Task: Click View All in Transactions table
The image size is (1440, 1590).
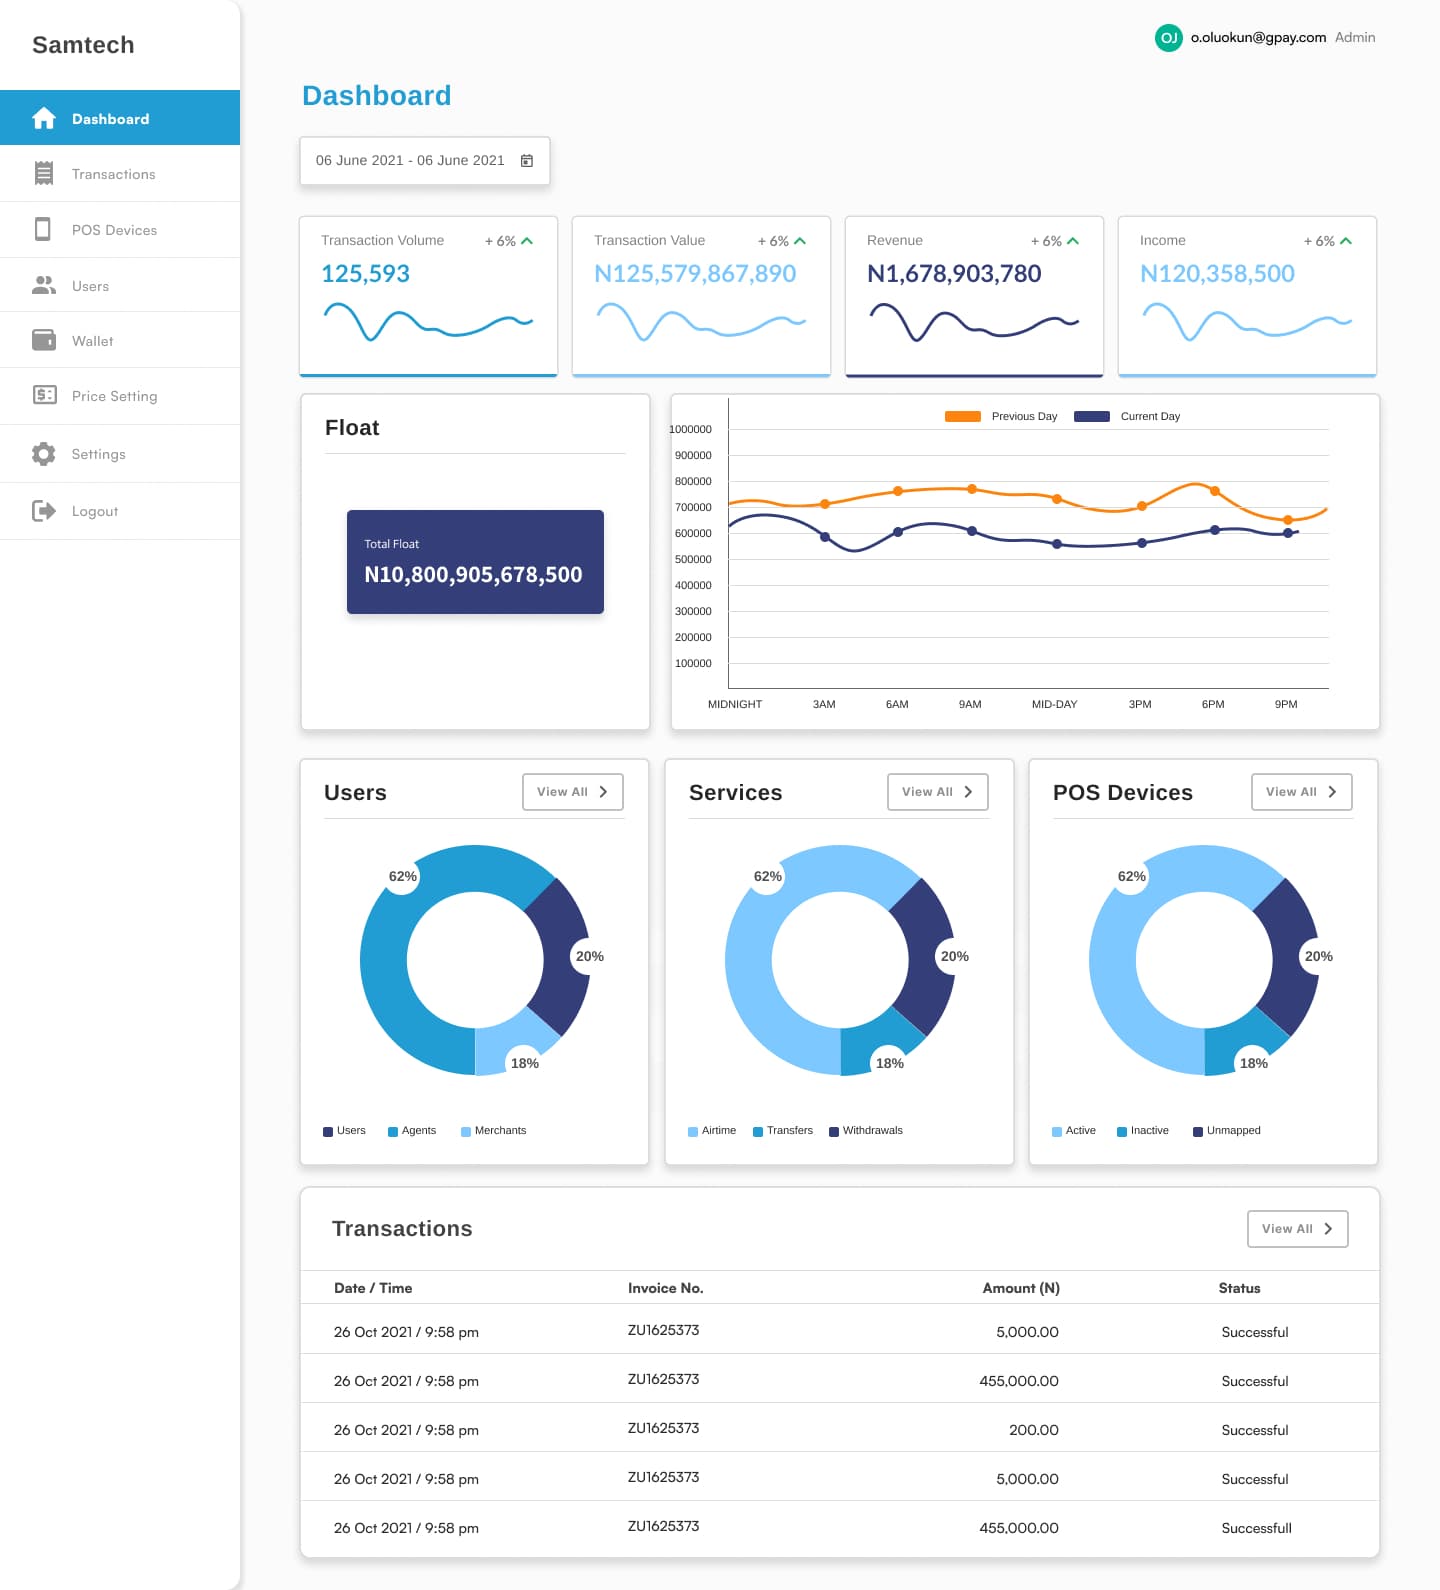Action: (x=1298, y=1229)
